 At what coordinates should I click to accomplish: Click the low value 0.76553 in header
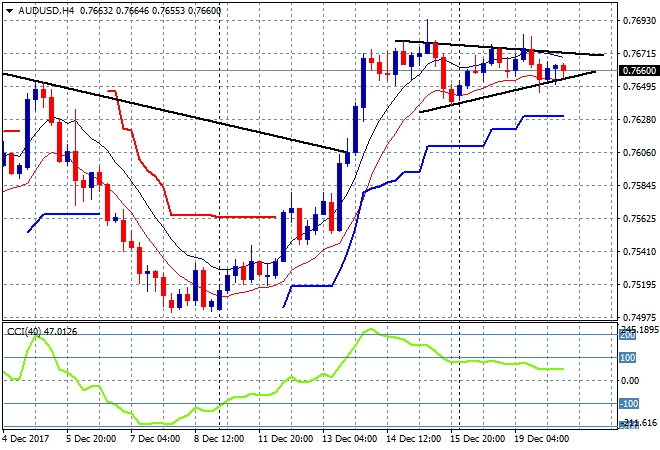pyautogui.click(x=168, y=11)
